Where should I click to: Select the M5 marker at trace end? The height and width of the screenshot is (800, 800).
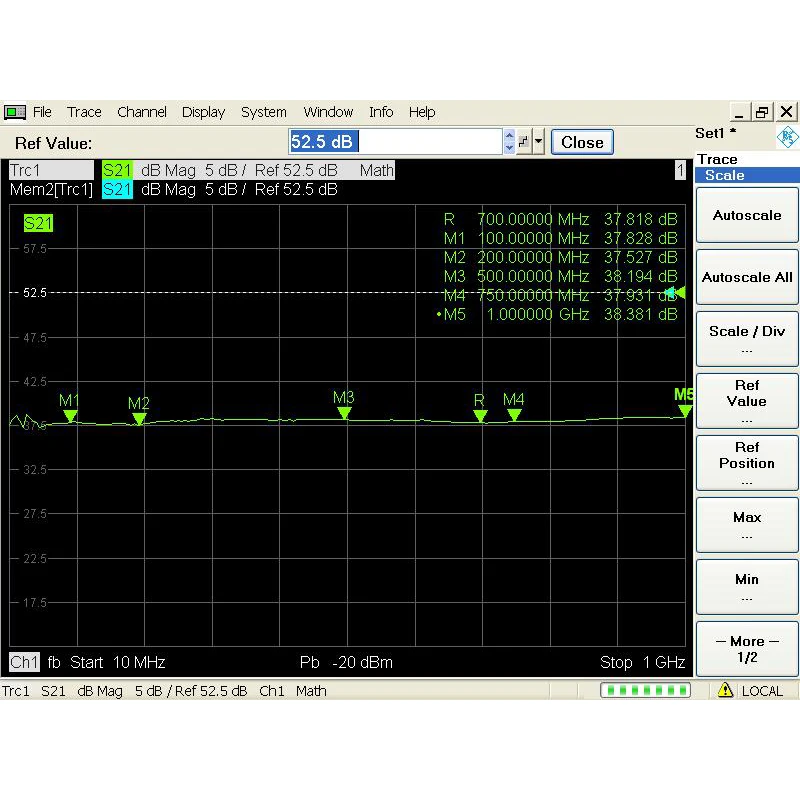(x=685, y=410)
